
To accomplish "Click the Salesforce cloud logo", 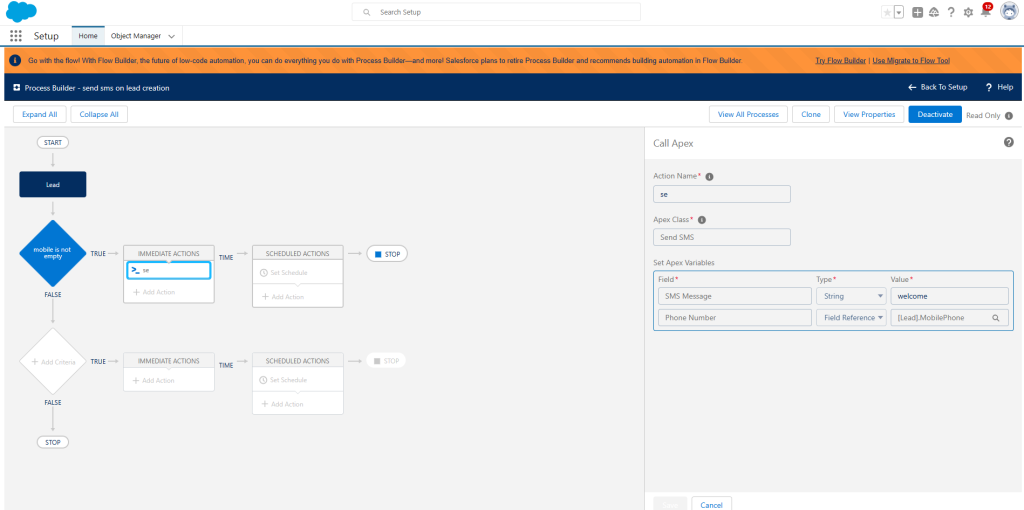I will tap(22, 12).
